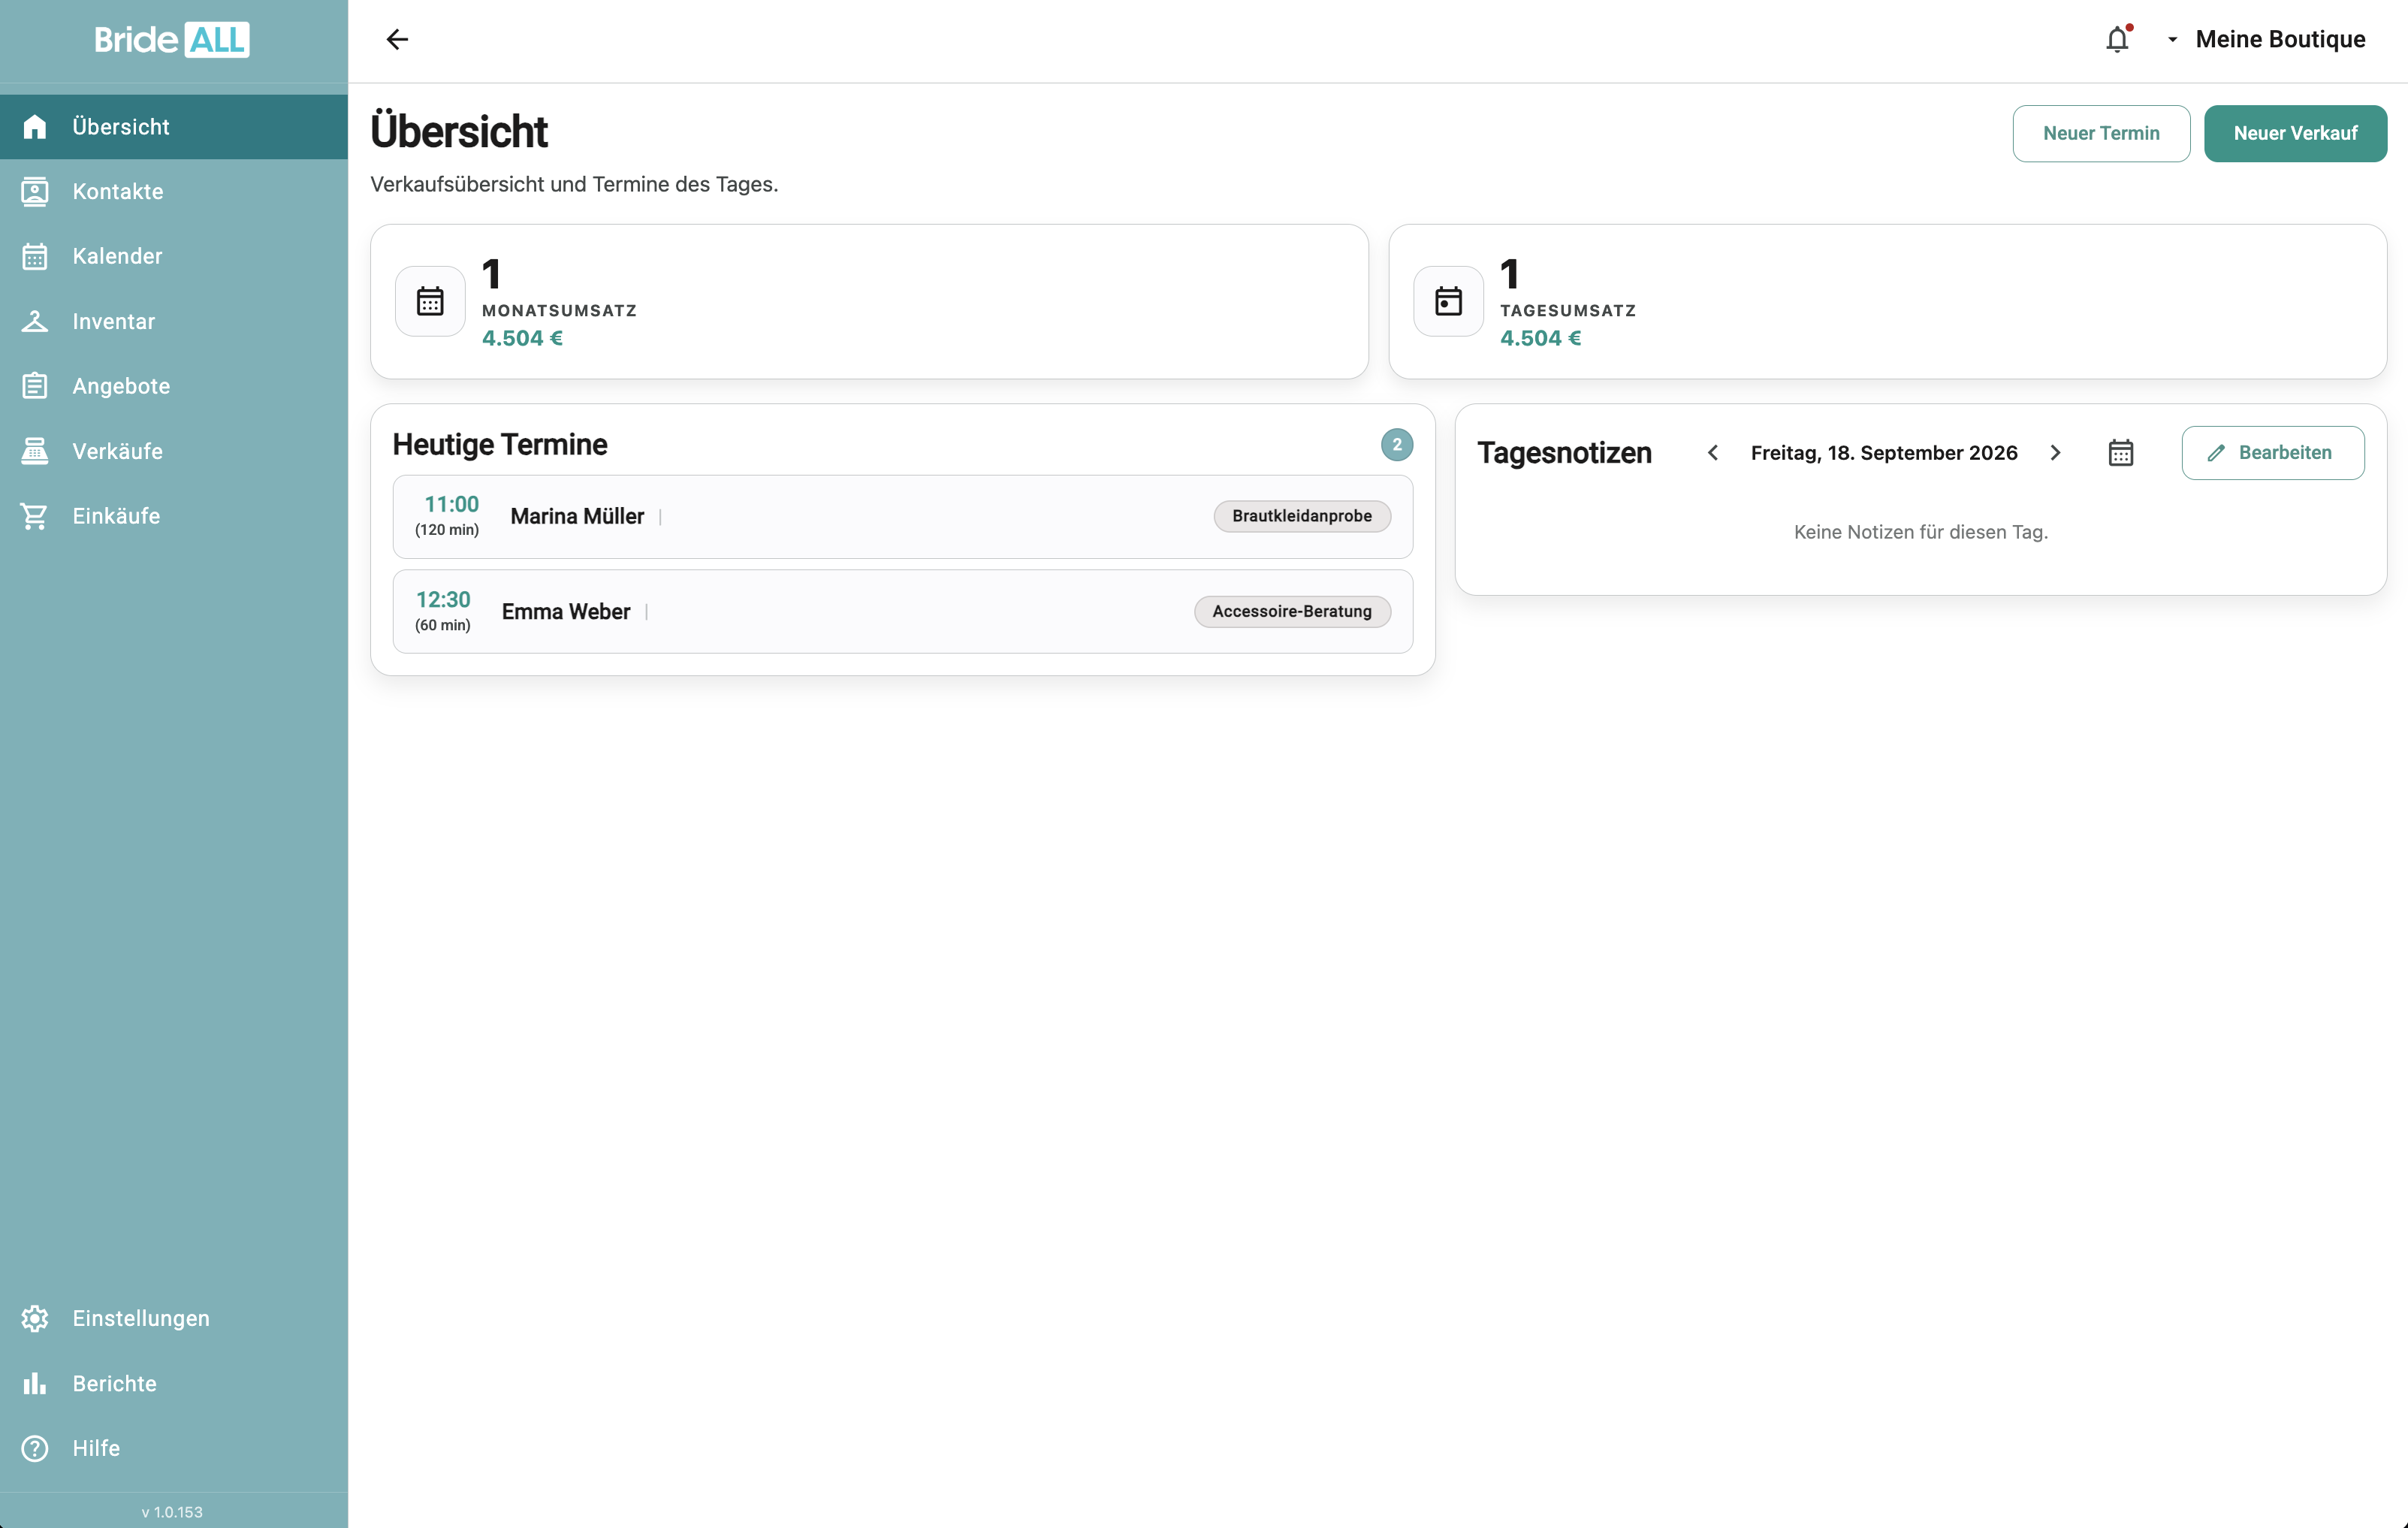Click the Neuer Verkauf button
This screenshot has height=1528, width=2408.
(x=2295, y=133)
